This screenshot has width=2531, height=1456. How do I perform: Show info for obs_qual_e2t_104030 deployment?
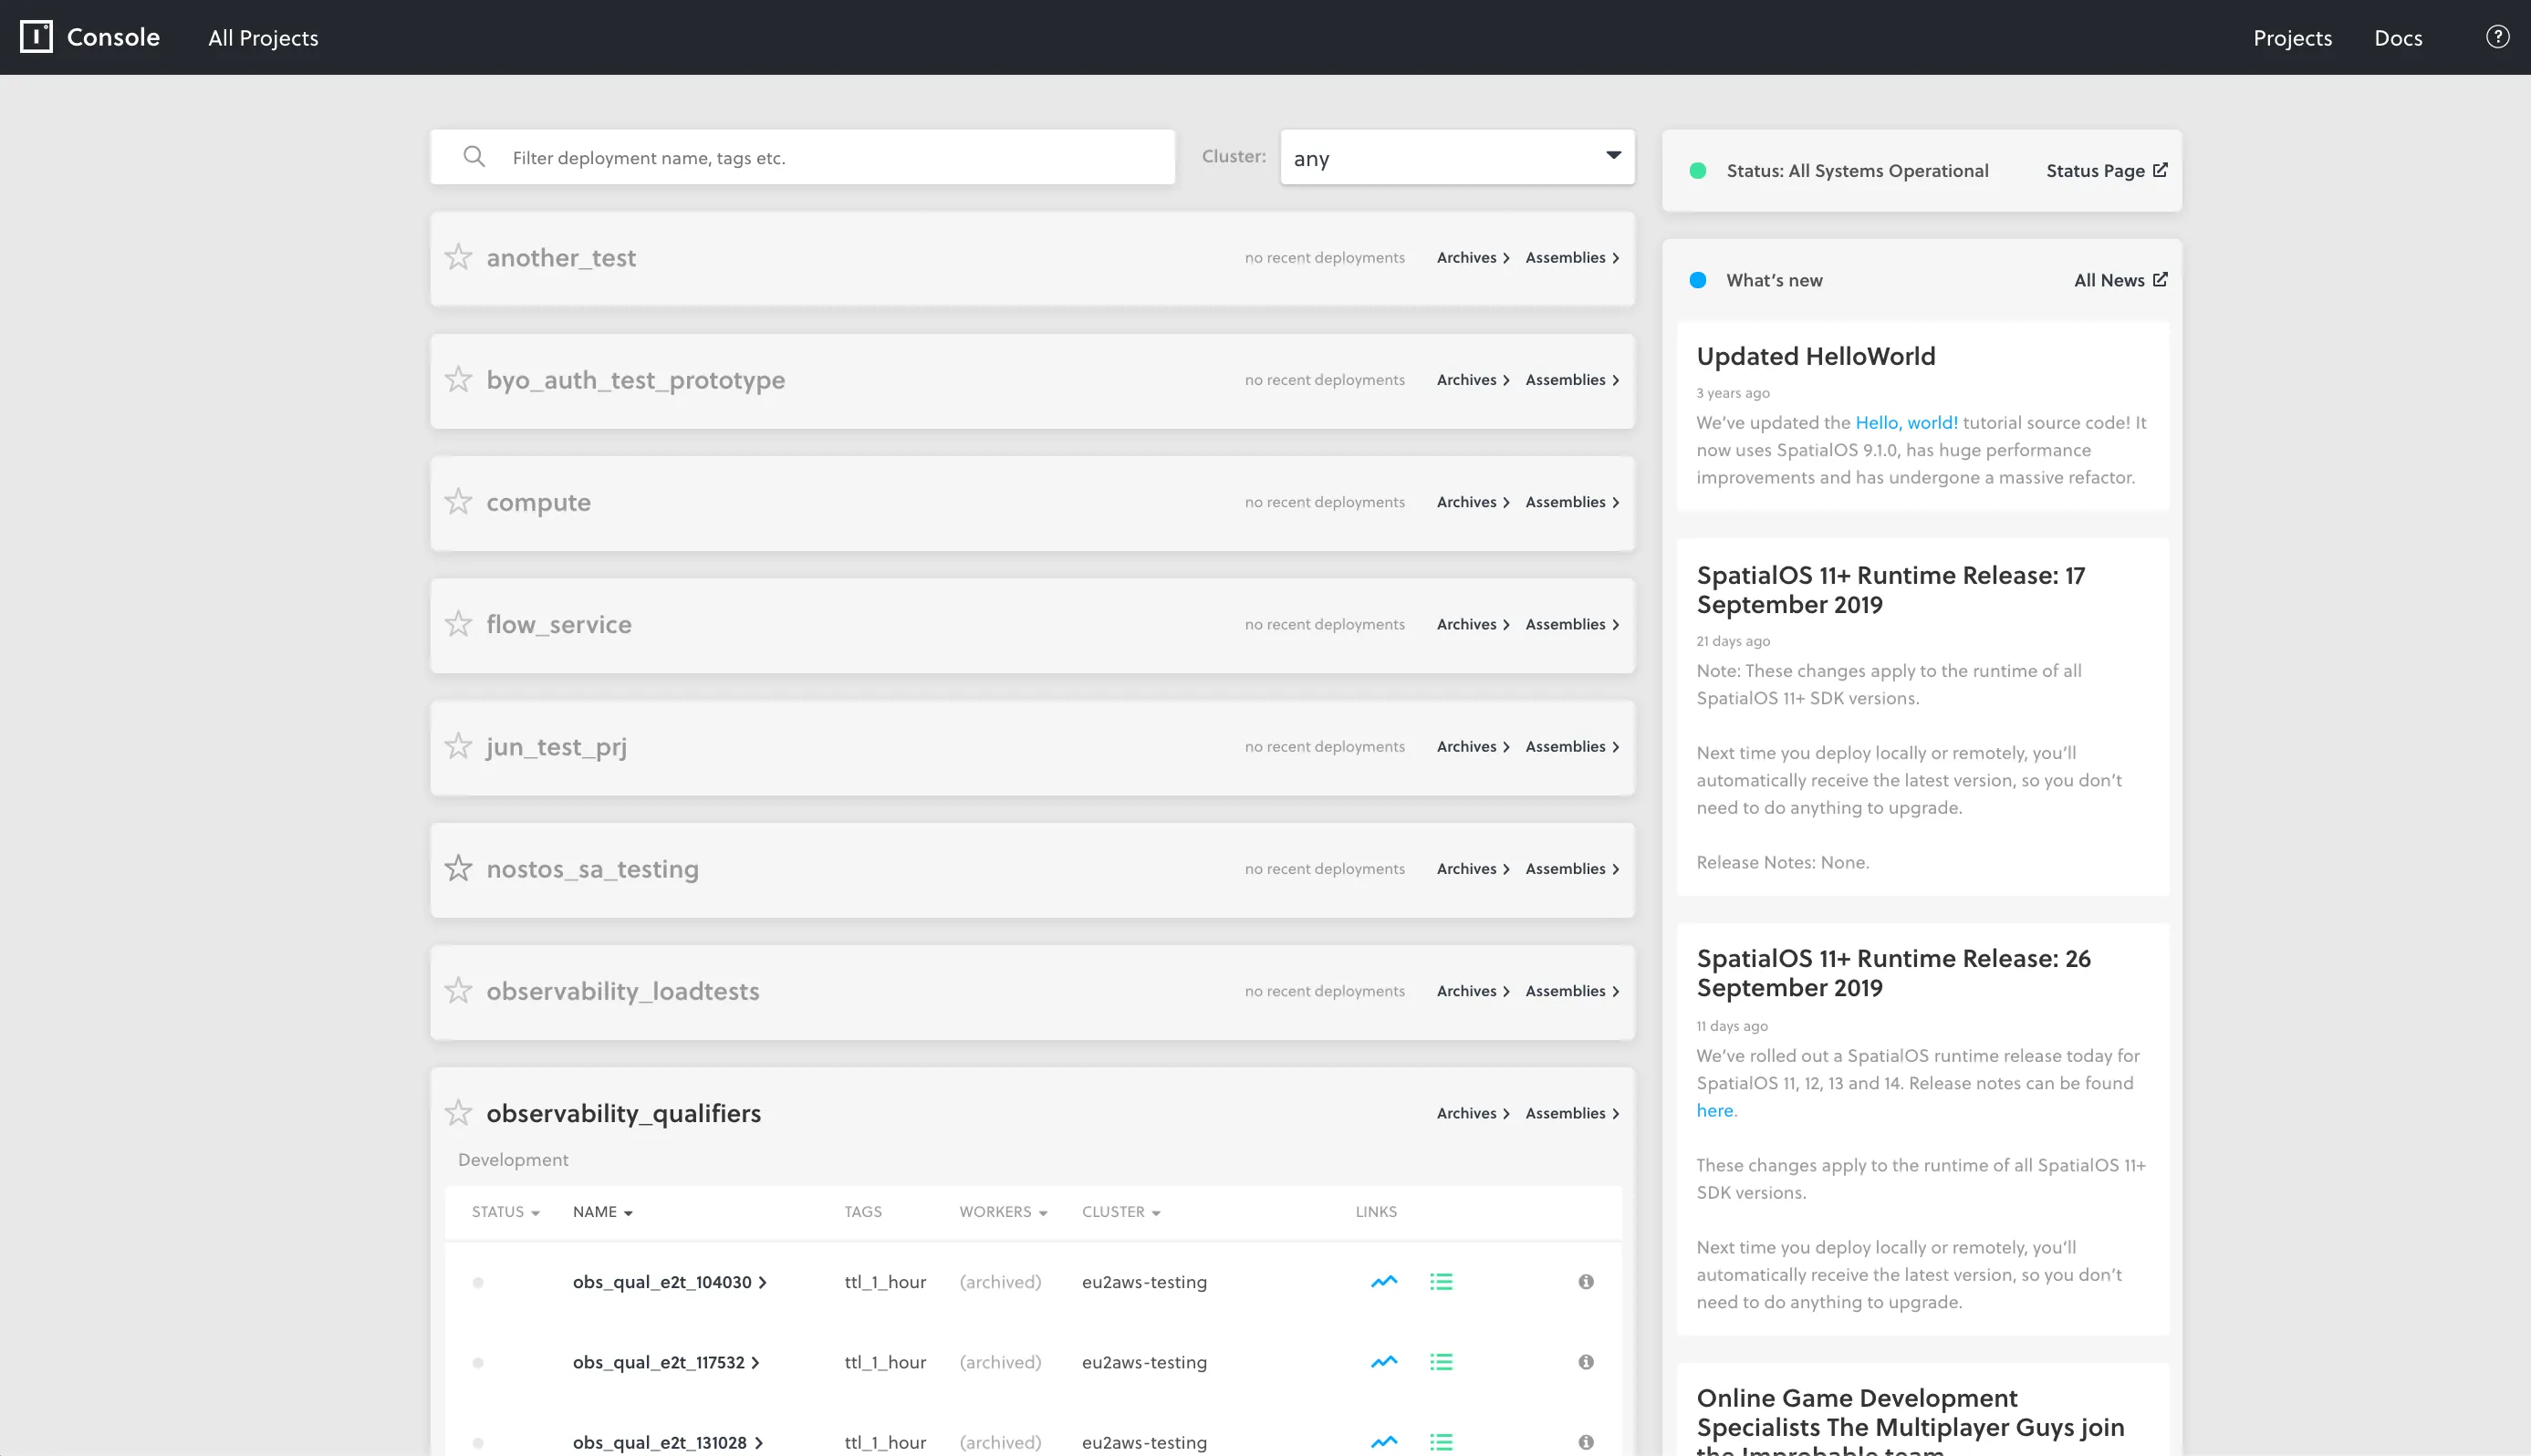click(1586, 1282)
